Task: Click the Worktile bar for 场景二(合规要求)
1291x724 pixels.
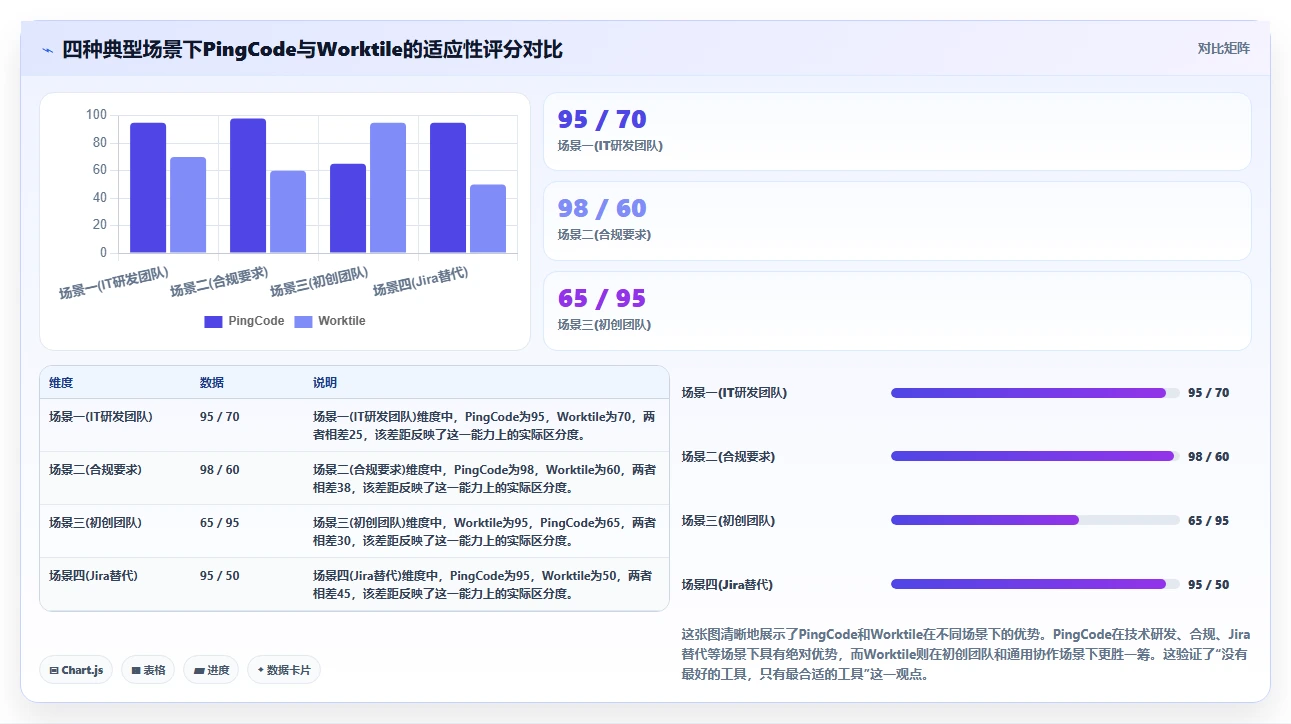Action: click(288, 212)
